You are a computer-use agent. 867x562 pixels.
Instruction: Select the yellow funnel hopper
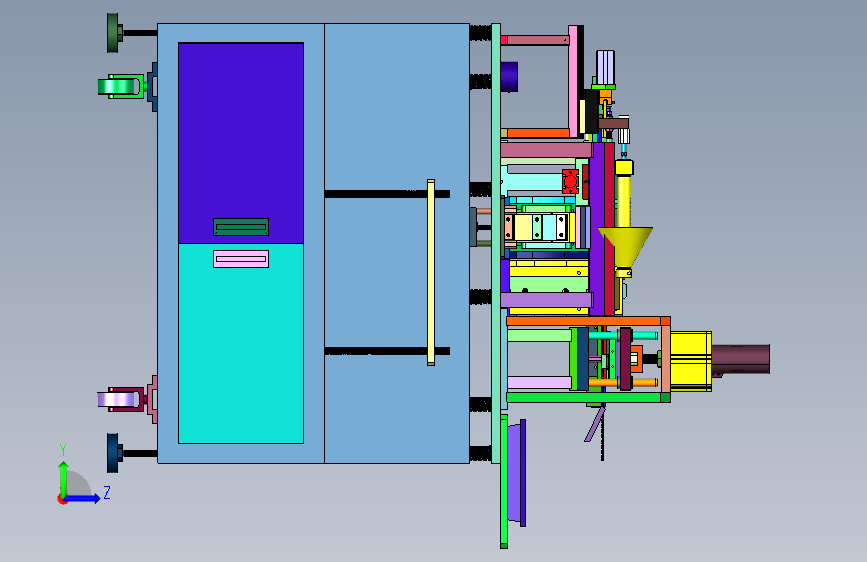click(x=625, y=246)
